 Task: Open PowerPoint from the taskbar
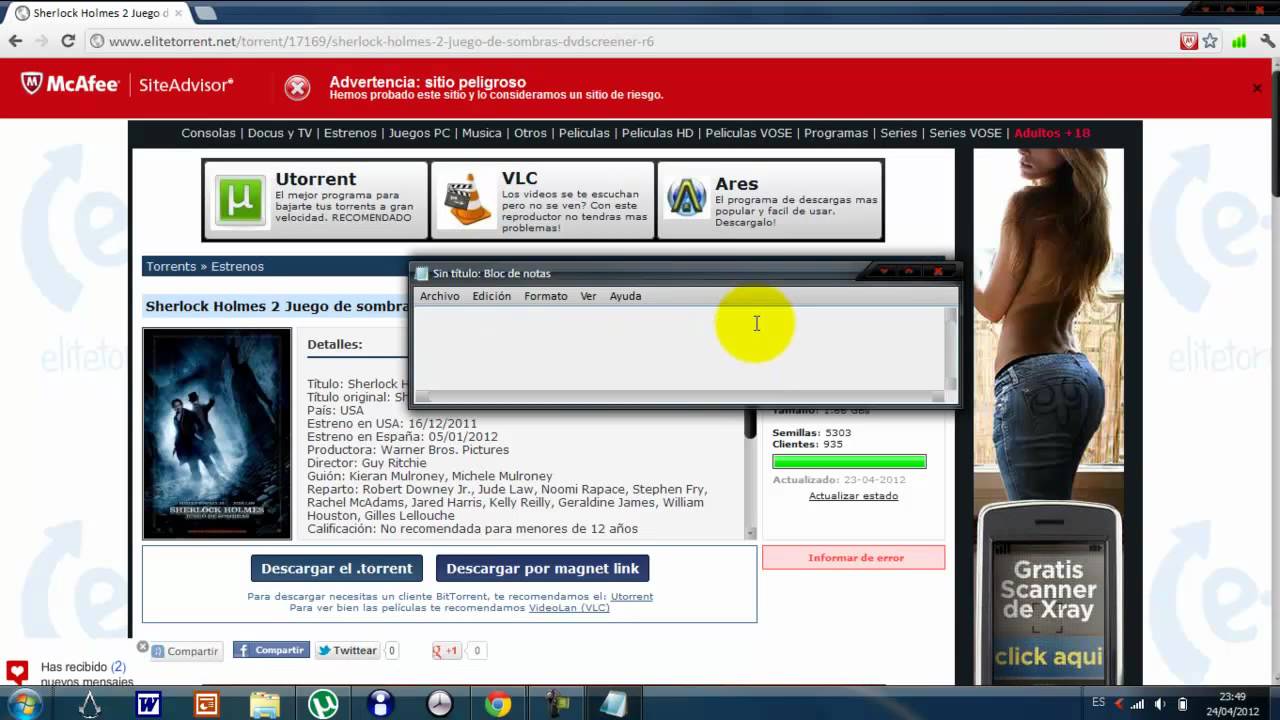[x=206, y=705]
